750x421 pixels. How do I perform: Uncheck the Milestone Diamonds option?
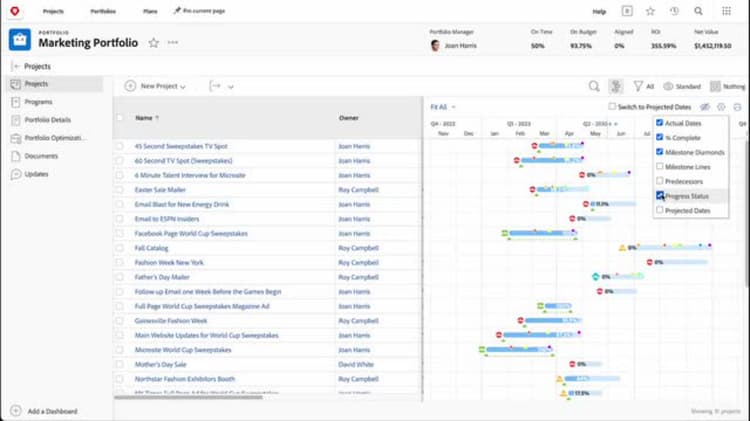point(660,152)
